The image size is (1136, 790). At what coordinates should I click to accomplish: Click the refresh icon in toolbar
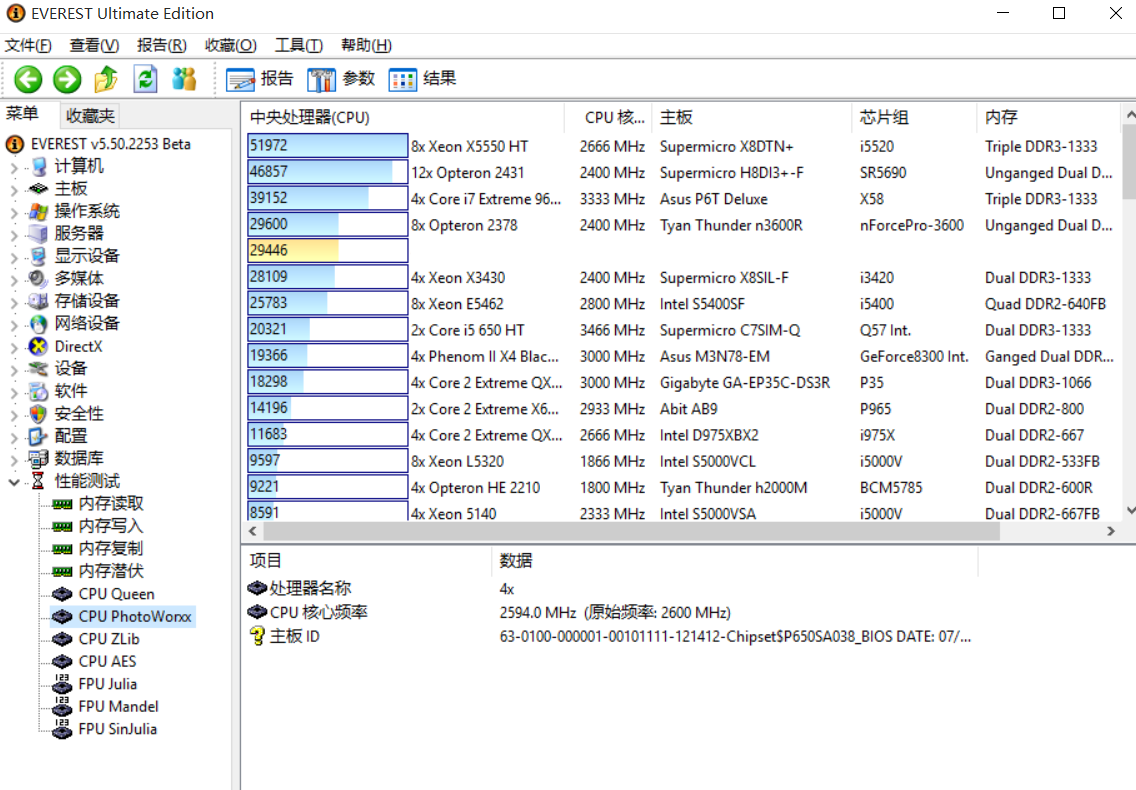(146, 79)
